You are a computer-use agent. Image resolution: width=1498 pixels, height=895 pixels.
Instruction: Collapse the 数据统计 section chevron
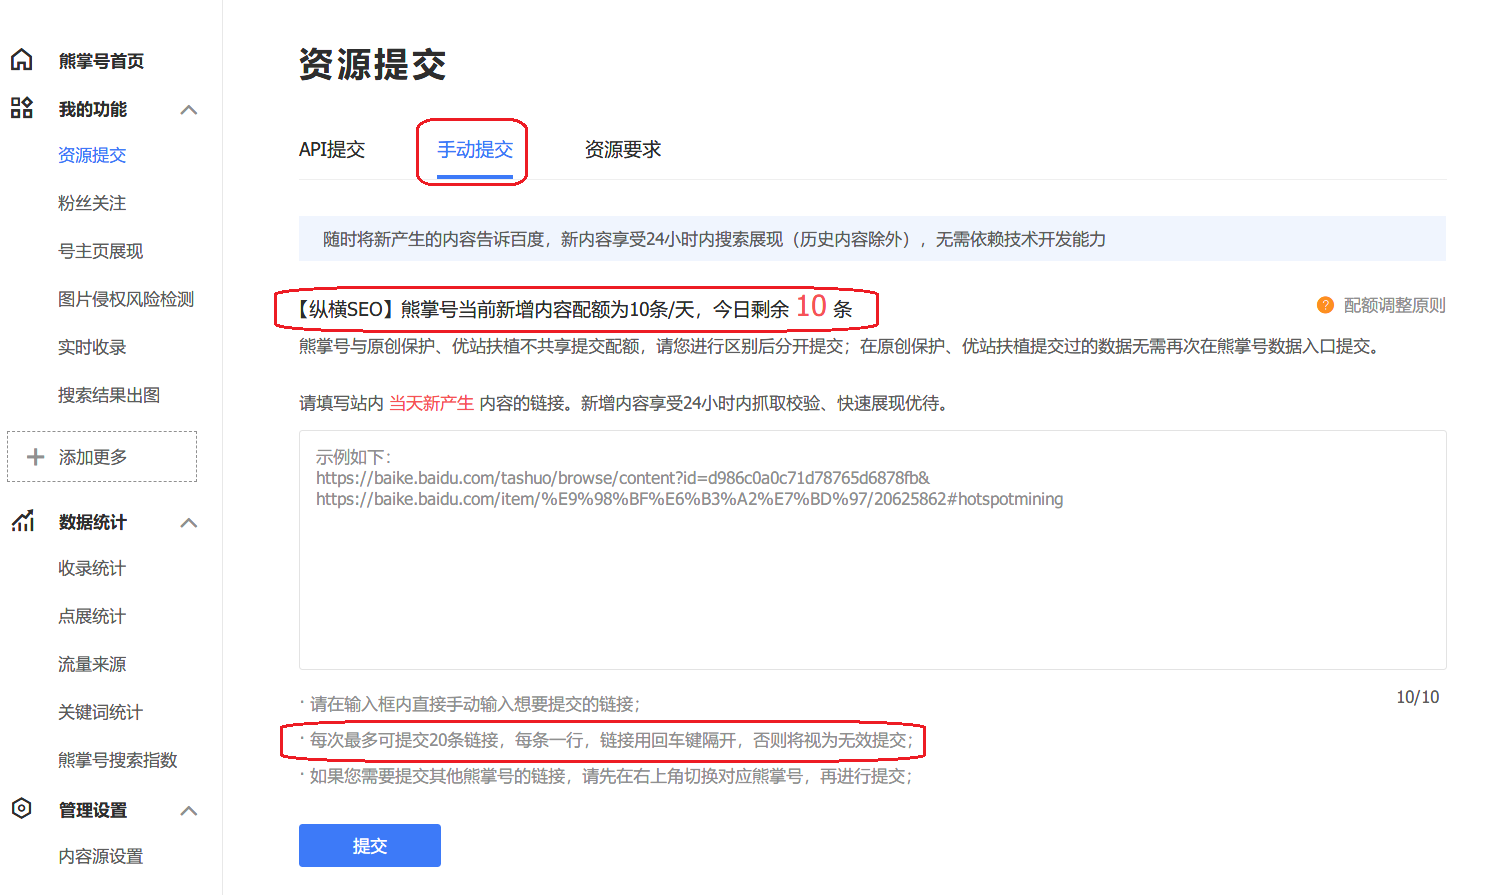point(189,521)
